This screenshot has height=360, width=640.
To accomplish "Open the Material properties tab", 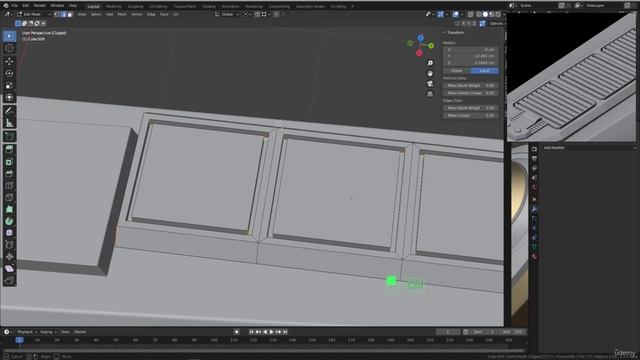I will point(534,256).
